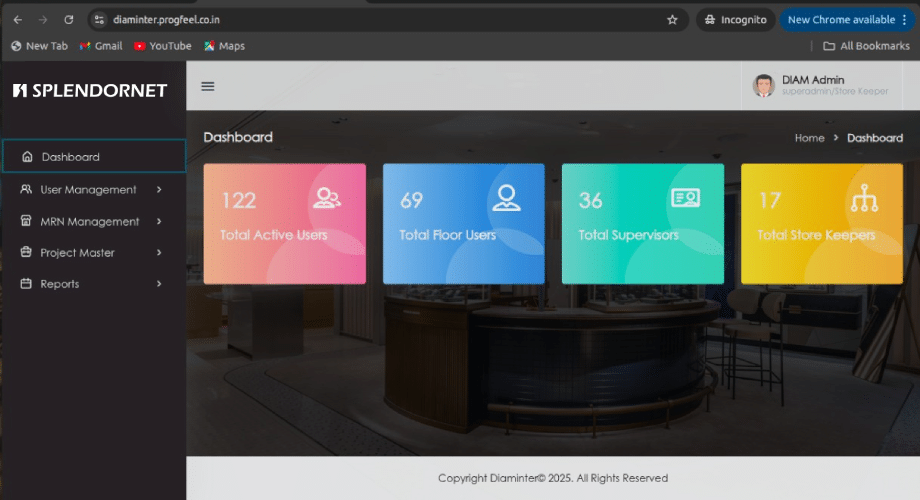Image resolution: width=920 pixels, height=500 pixels.
Task: Click the Reports calendar icon
Action: click(x=26, y=284)
